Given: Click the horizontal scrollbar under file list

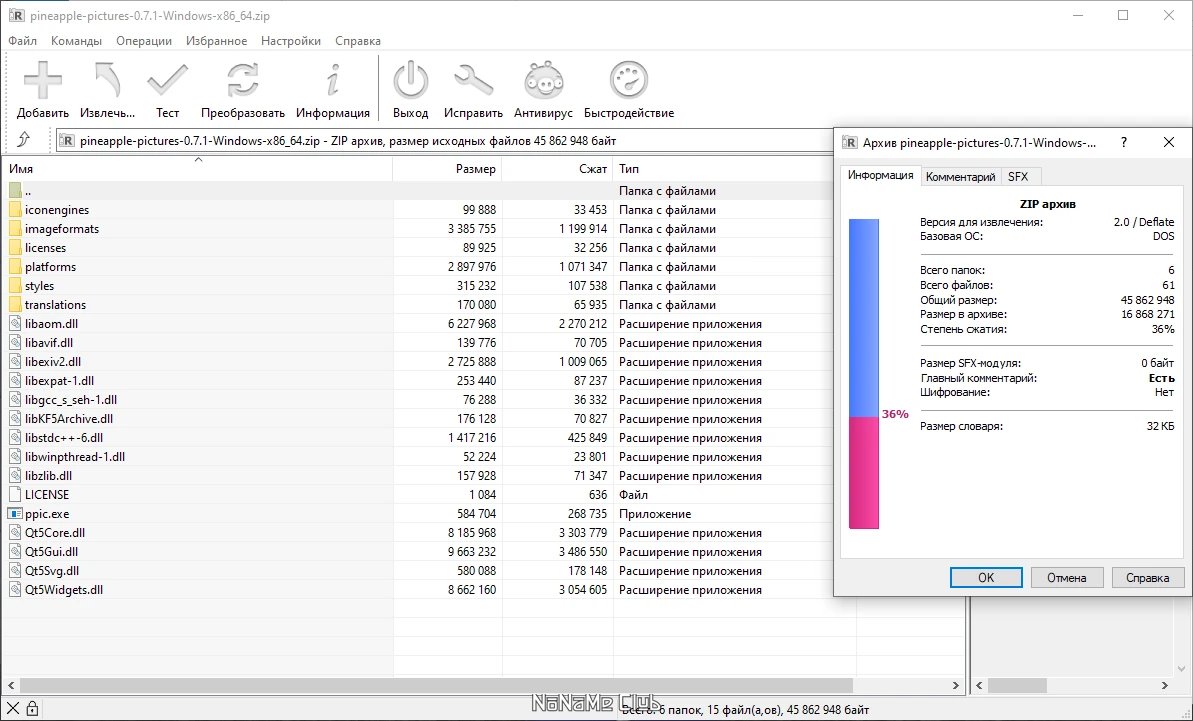Looking at the screenshot, I should point(430,686).
